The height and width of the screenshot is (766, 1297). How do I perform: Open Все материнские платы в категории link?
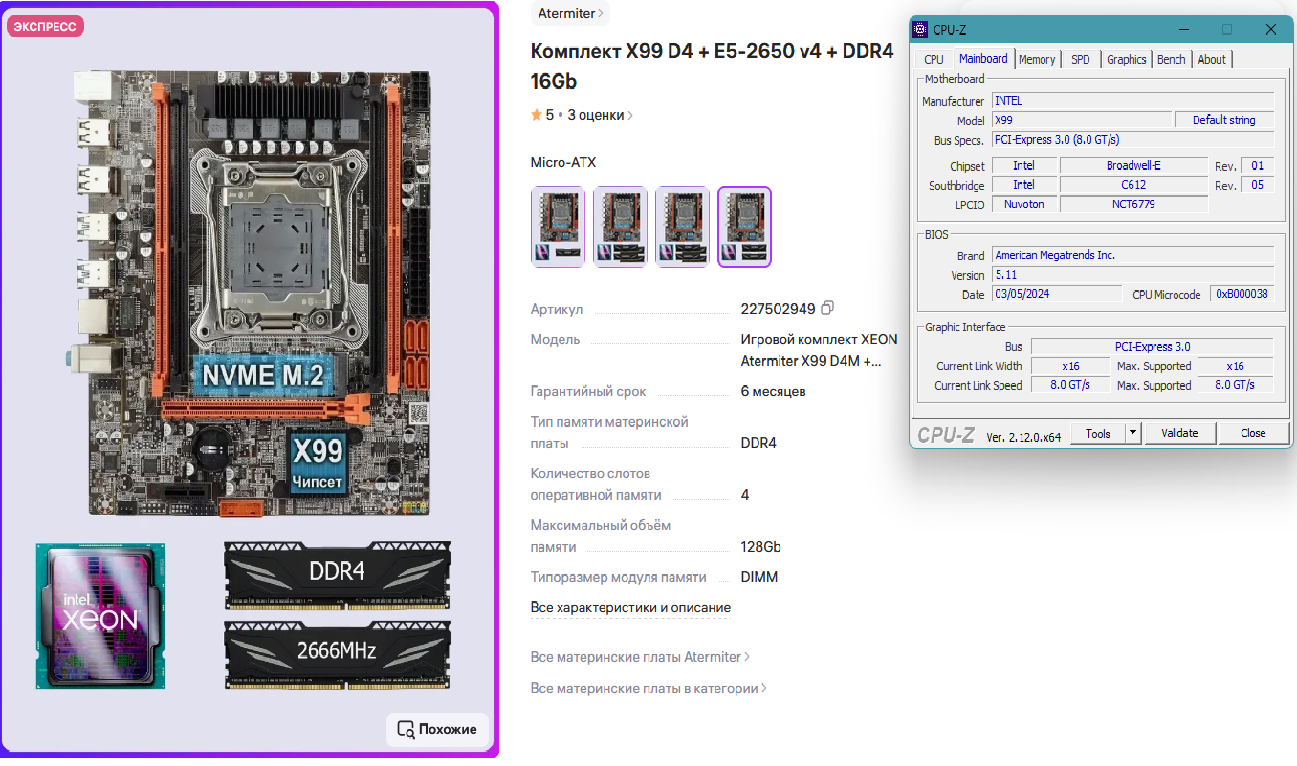[649, 688]
